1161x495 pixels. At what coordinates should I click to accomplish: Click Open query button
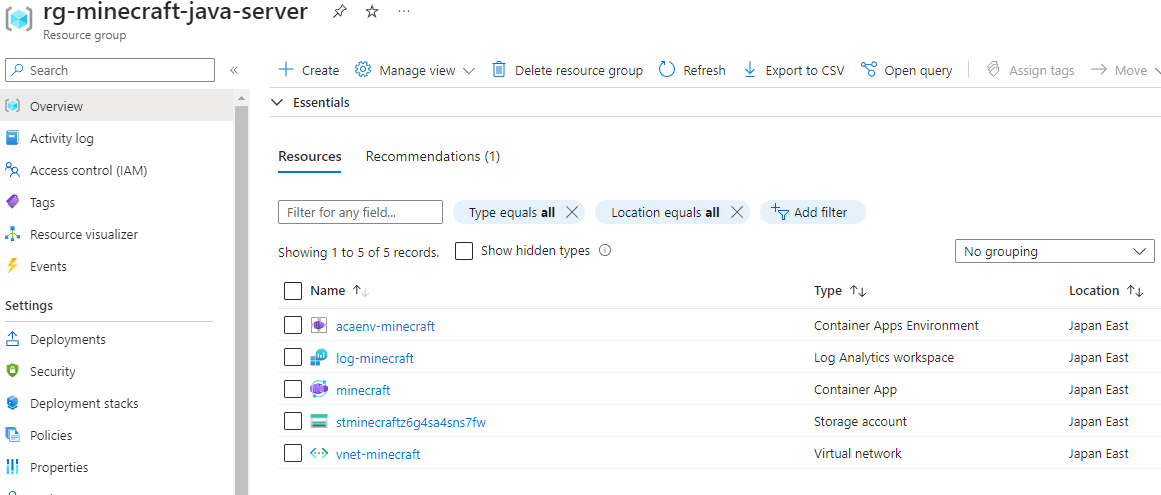pyautogui.click(x=907, y=70)
